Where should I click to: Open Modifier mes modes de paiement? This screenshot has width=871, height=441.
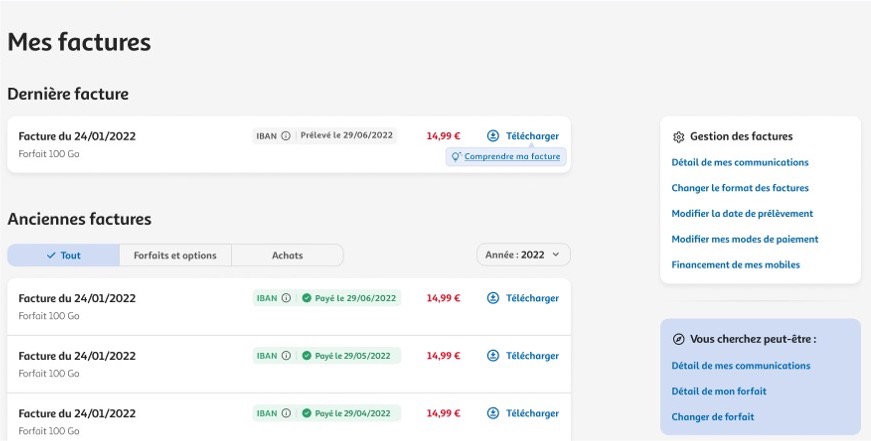pyautogui.click(x=745, y=239)
